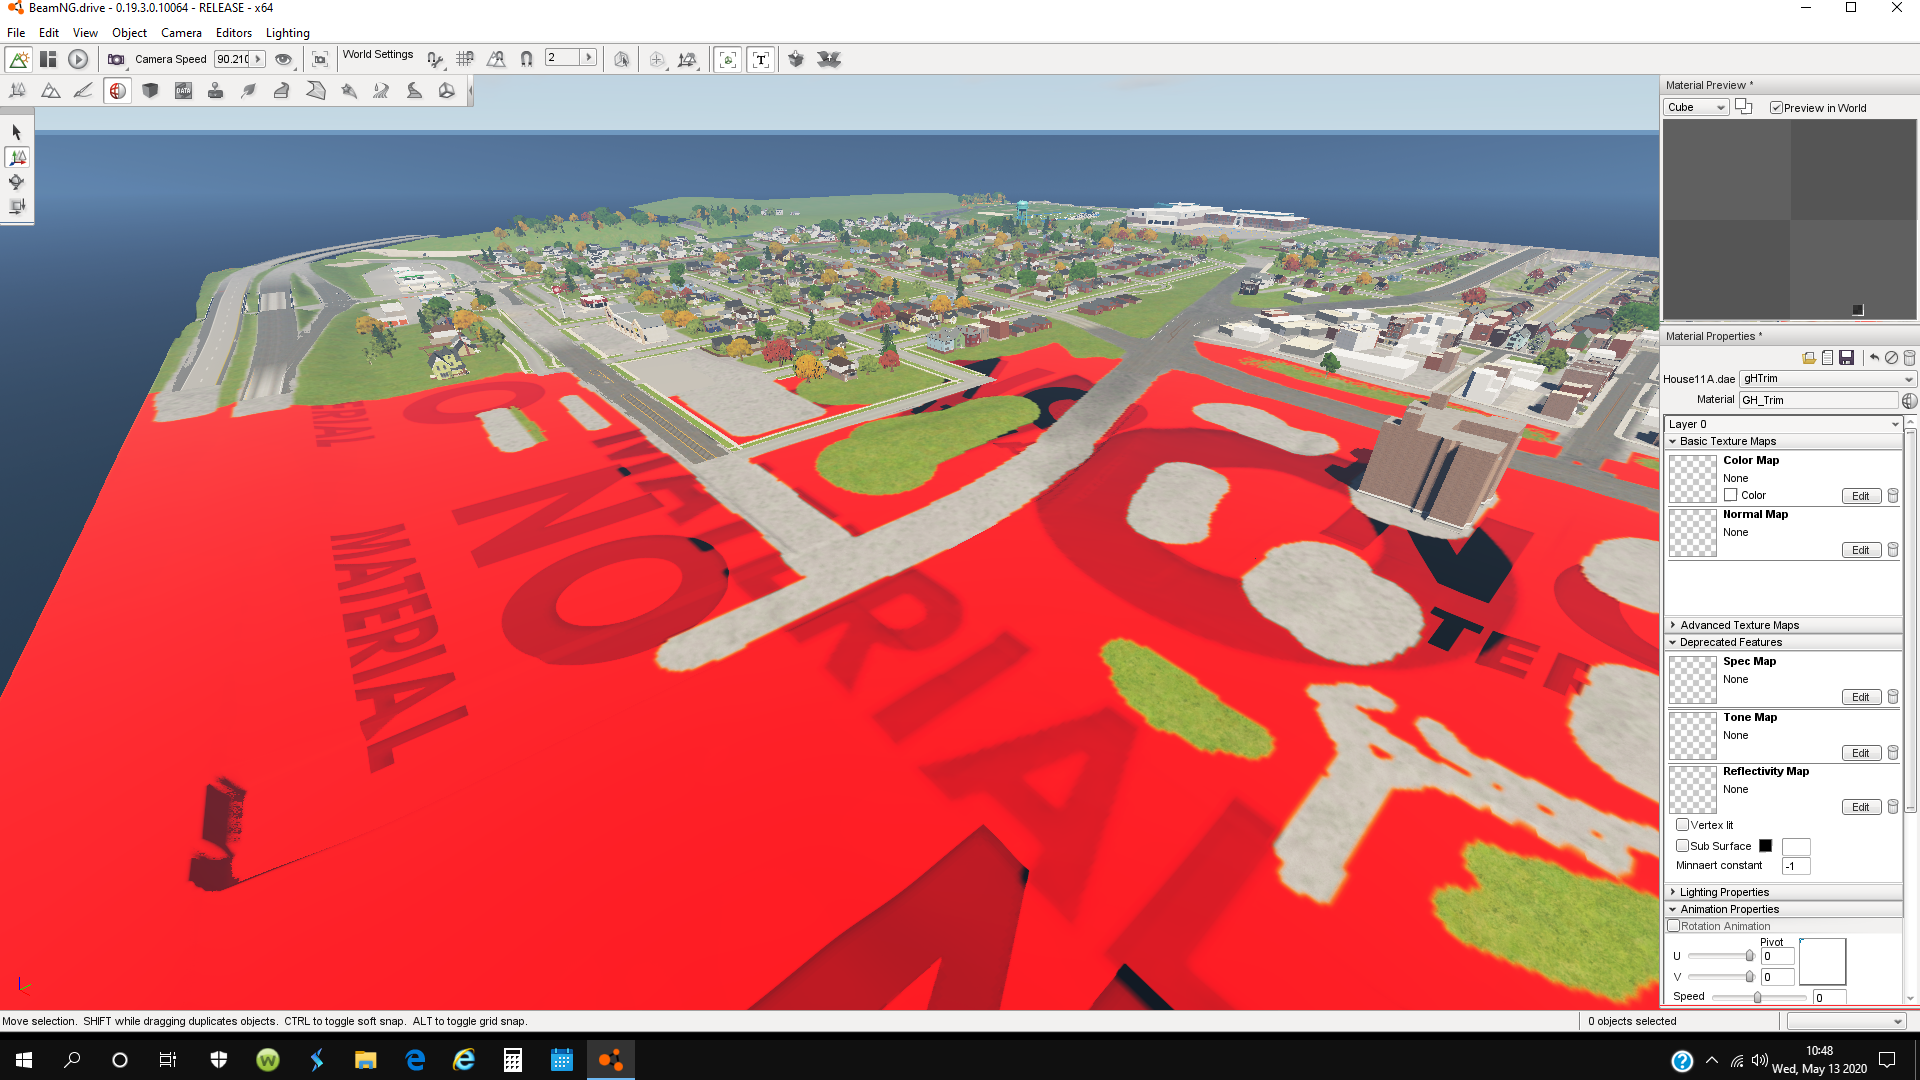Image resolution: width=1920 pixels, height=1080 pixels.
Task: Open the Lighting menu
Action: [x=288, y=33]
